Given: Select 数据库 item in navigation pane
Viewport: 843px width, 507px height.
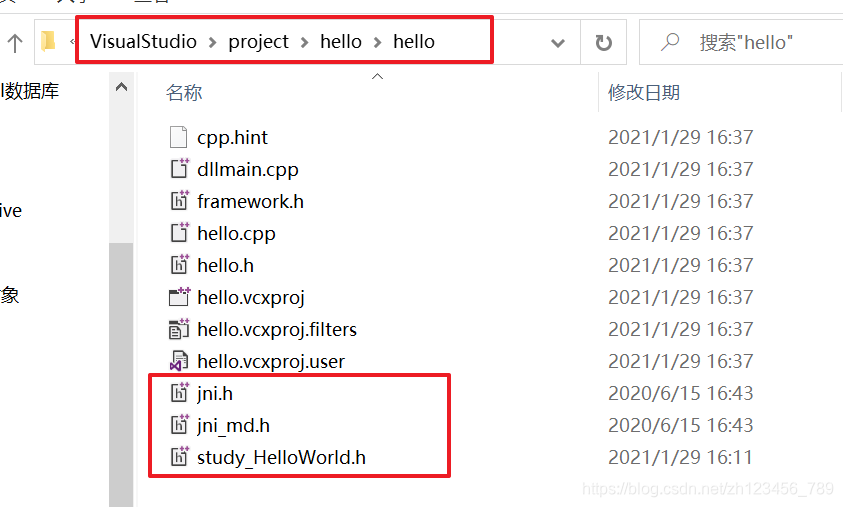Looking at the screenshot, I should pos(30,91).
